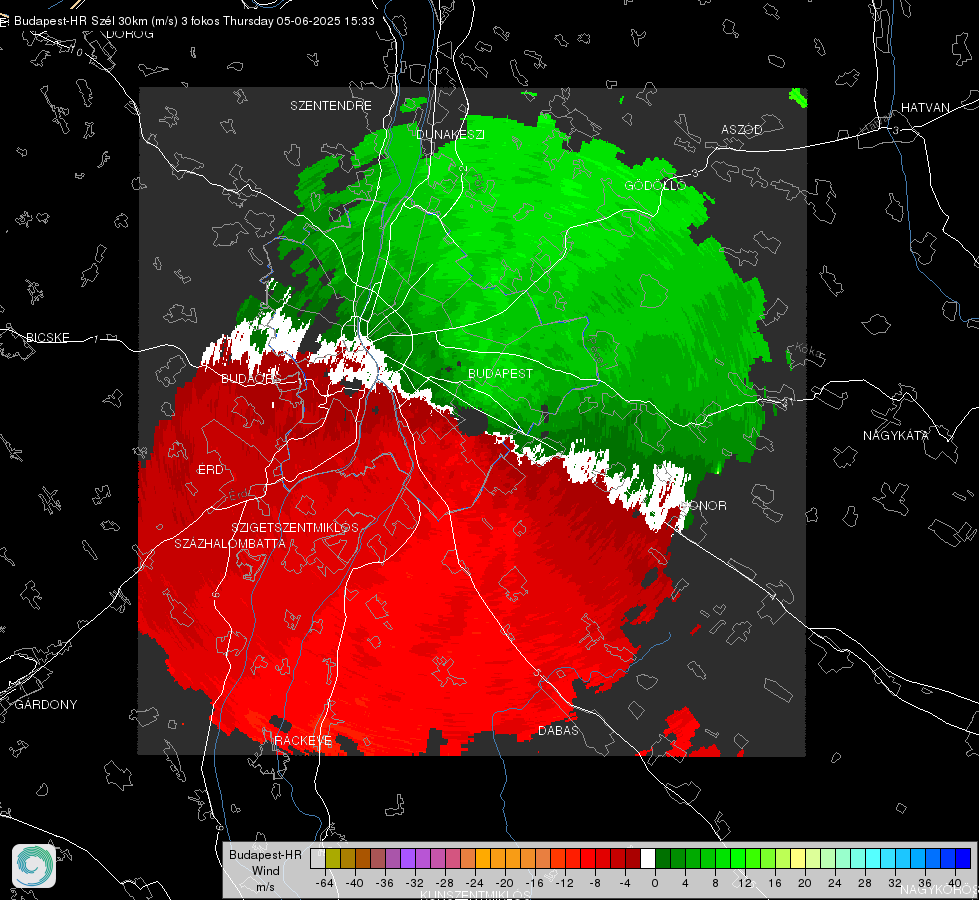The image size is (979, 900).
Task: Click the GÁRDONY town label
Action: (46, 705)
